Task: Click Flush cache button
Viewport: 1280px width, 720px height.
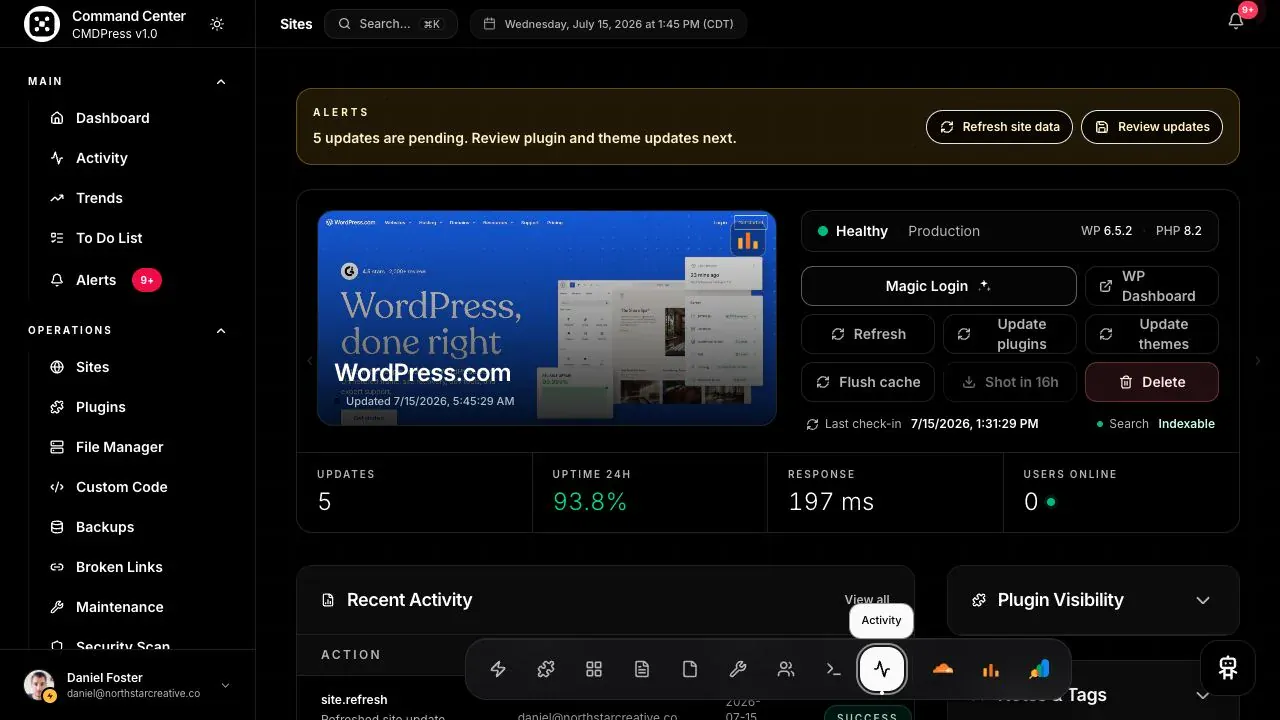Action: (x=868, y=382)
